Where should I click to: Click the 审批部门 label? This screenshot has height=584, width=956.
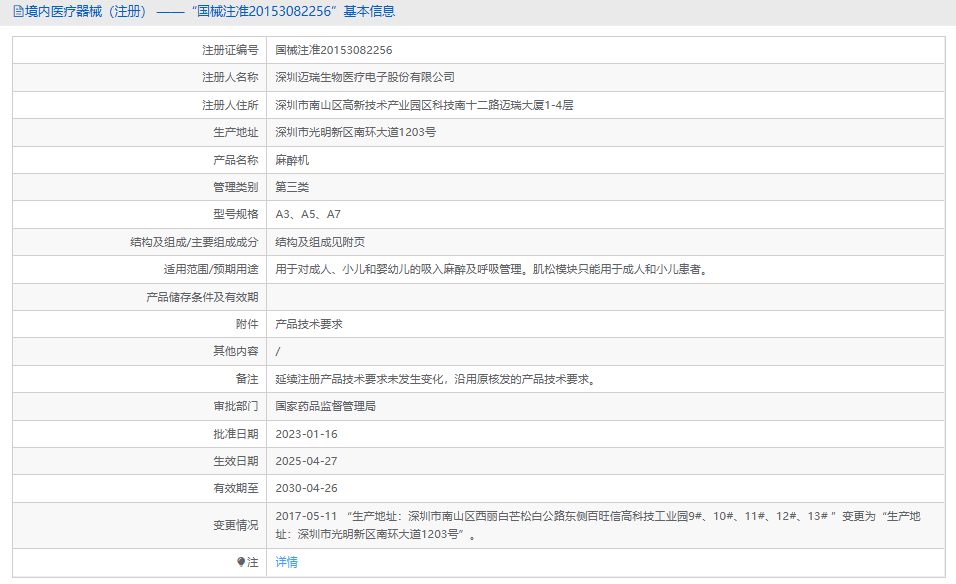point(236,406)
